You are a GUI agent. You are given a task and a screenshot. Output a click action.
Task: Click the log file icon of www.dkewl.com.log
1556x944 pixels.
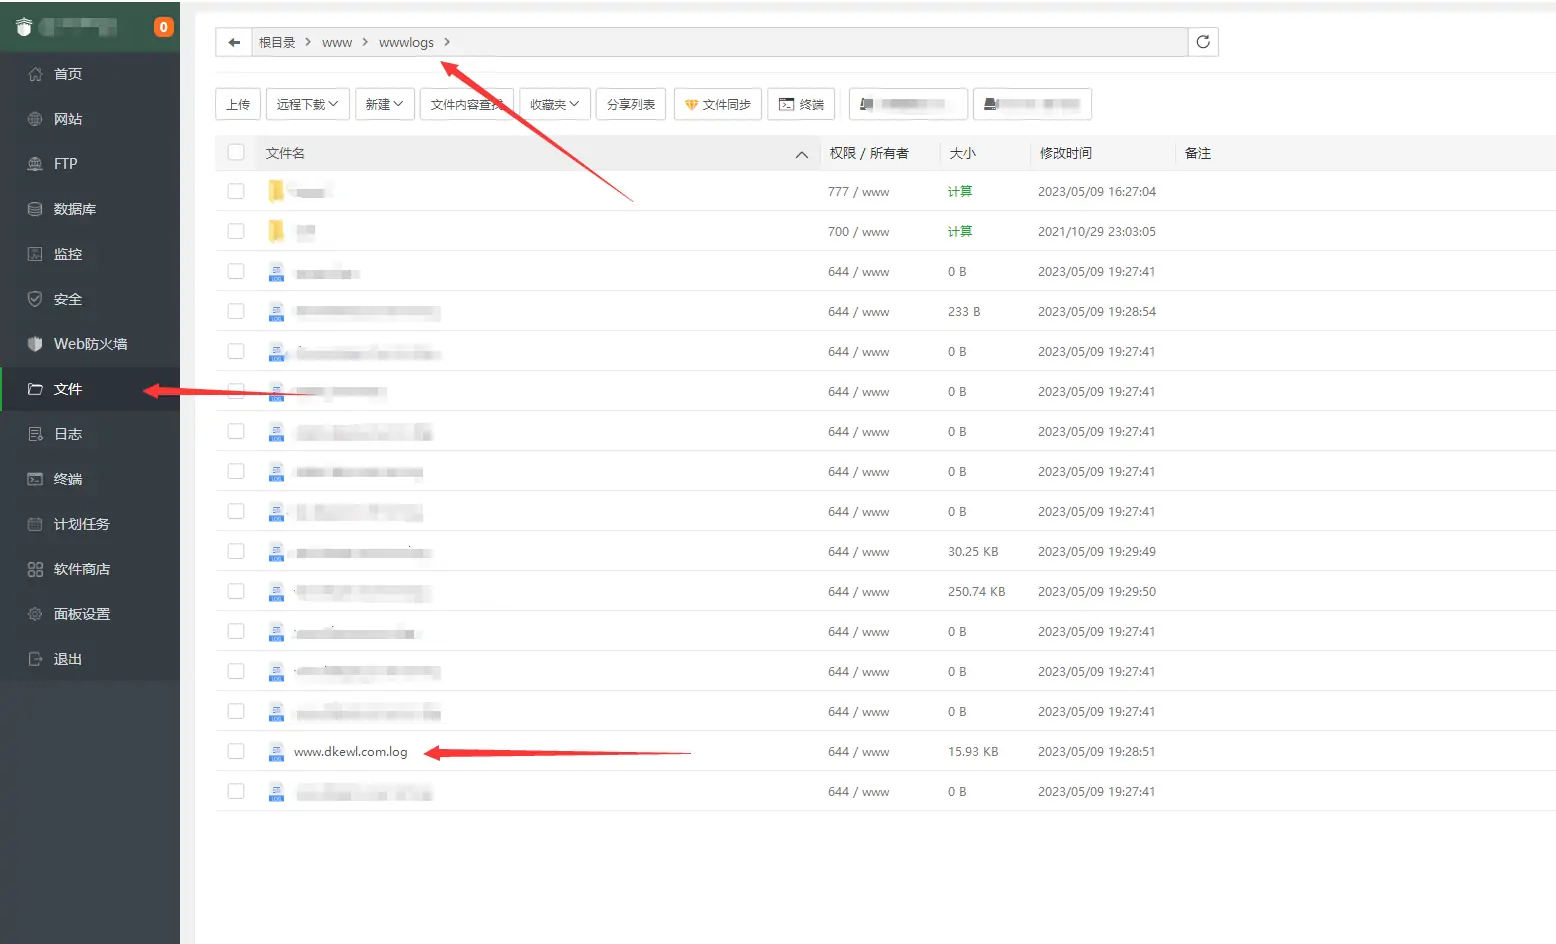[x=277, y=752]
